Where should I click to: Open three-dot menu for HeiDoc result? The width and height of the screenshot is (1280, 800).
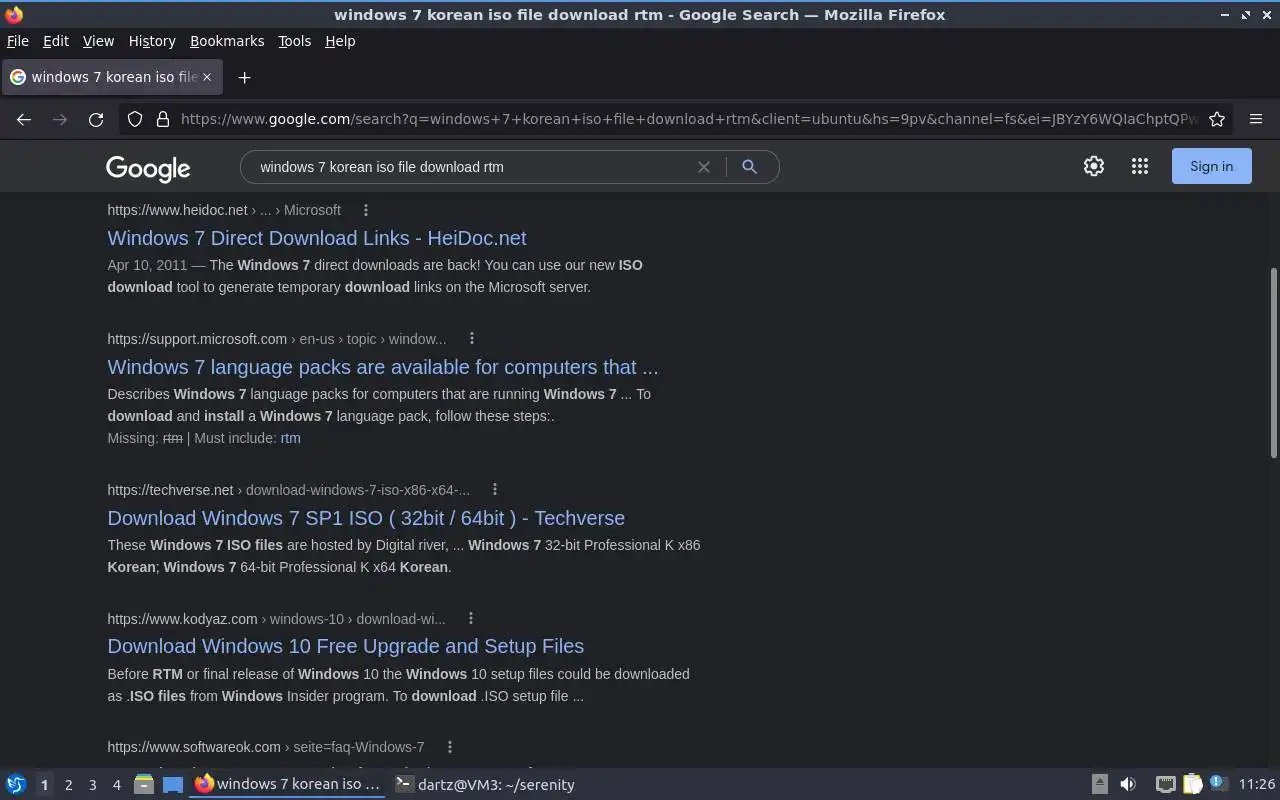point(366,210)
